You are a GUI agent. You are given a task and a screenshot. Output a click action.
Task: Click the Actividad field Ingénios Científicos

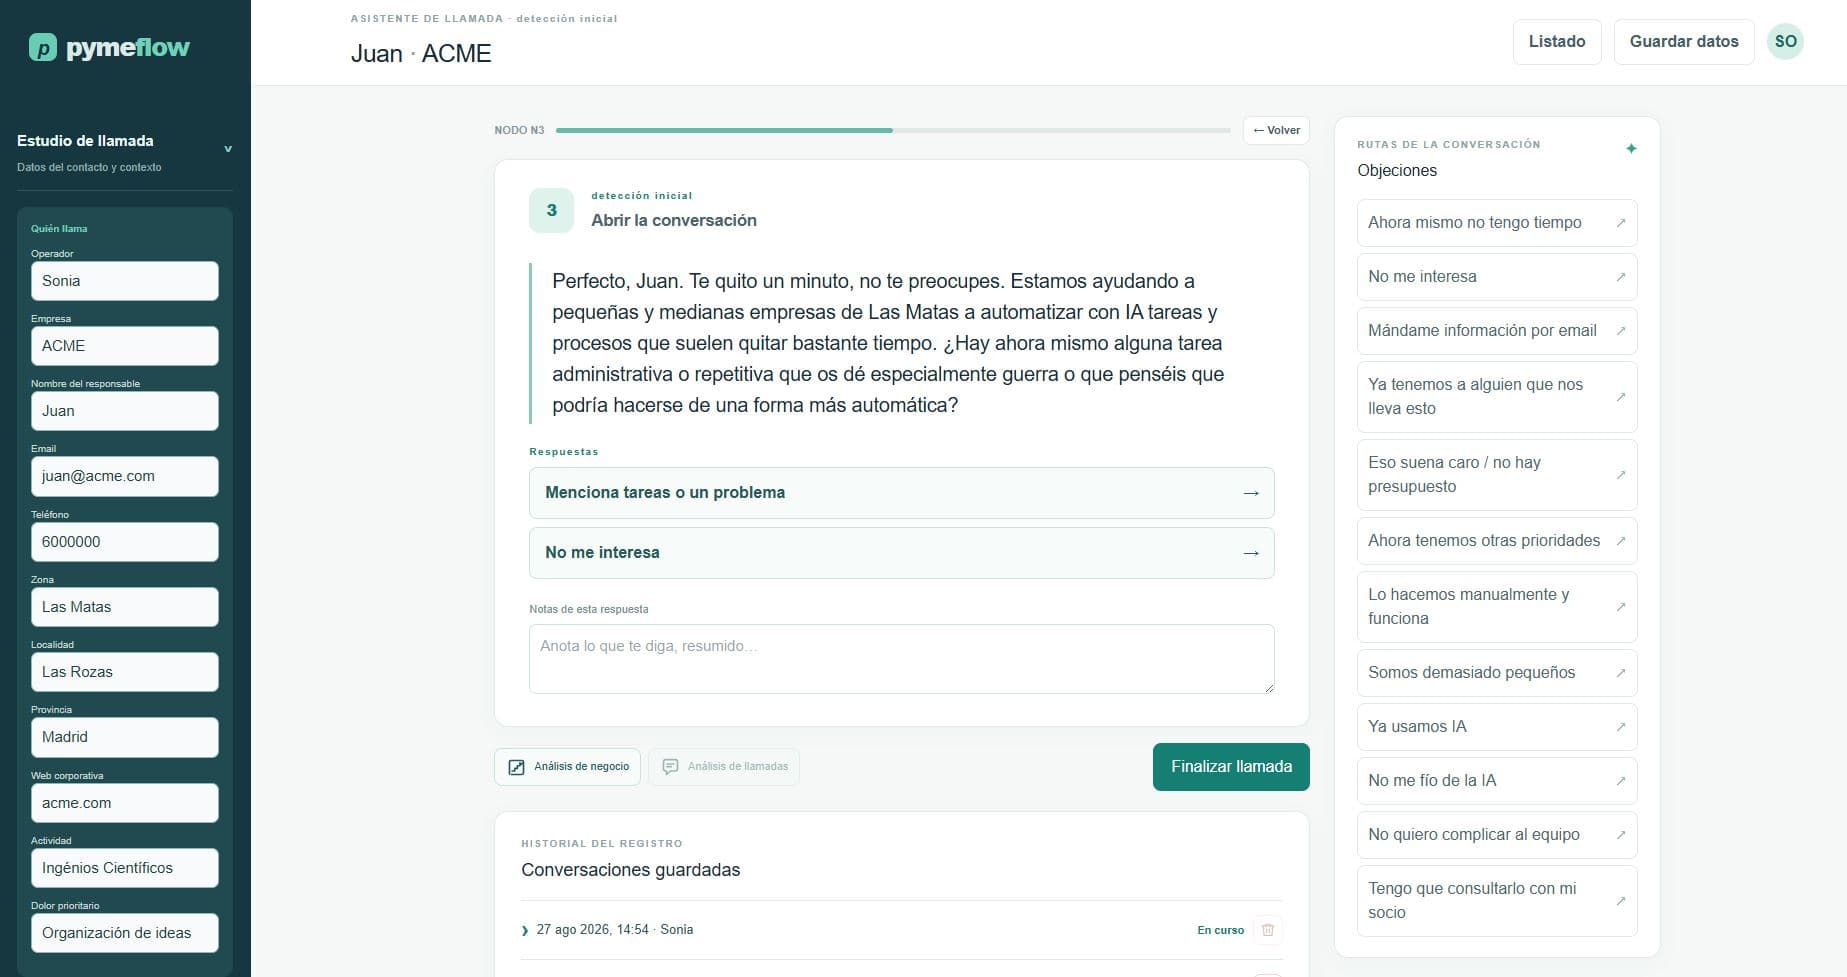point(124,868)
